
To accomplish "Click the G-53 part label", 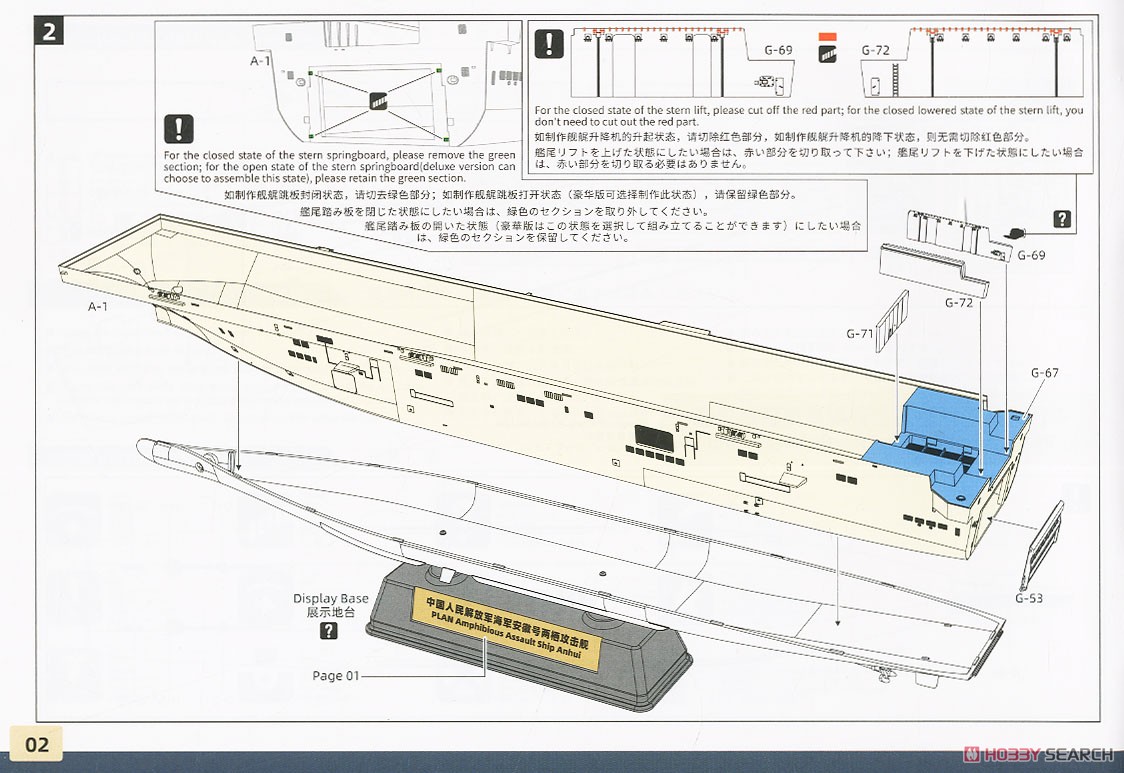I will click(1029, 598).
